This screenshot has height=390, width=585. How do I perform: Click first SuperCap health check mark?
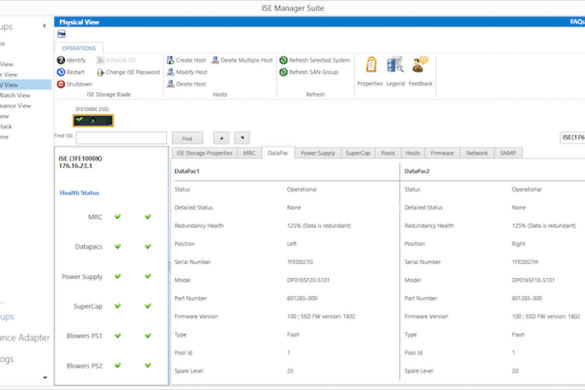click(x=118, y=306)
